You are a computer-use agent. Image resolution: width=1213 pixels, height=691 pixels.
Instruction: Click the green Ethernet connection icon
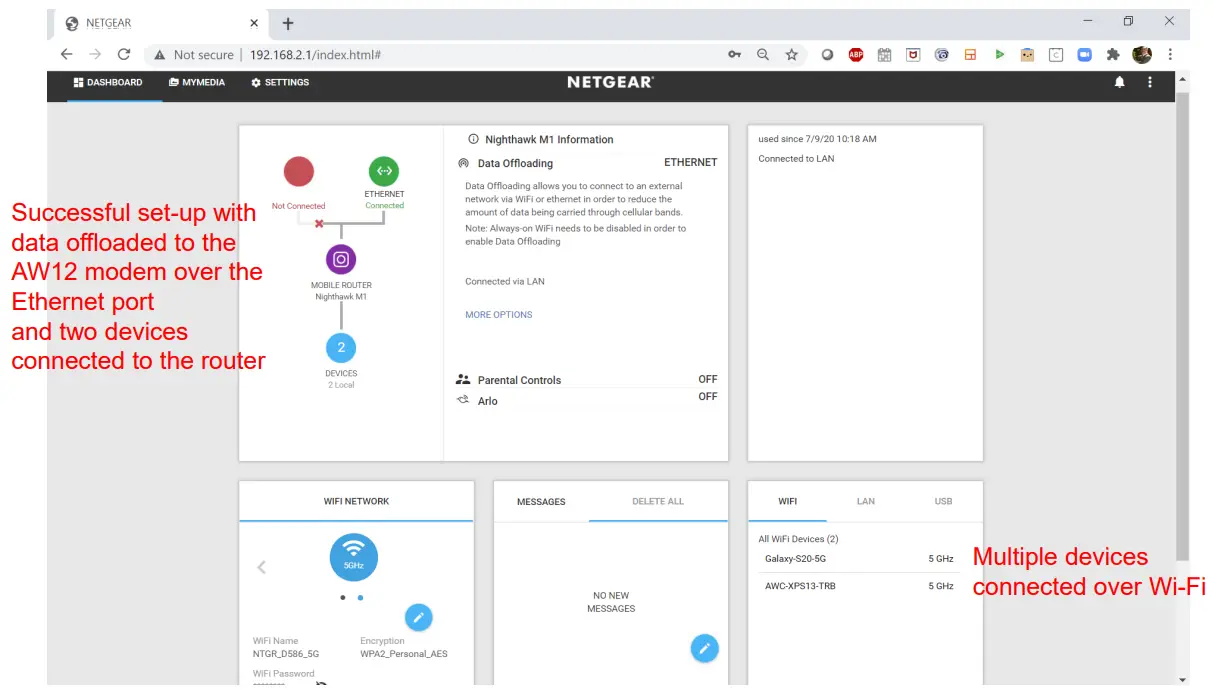tap(384, 171)
